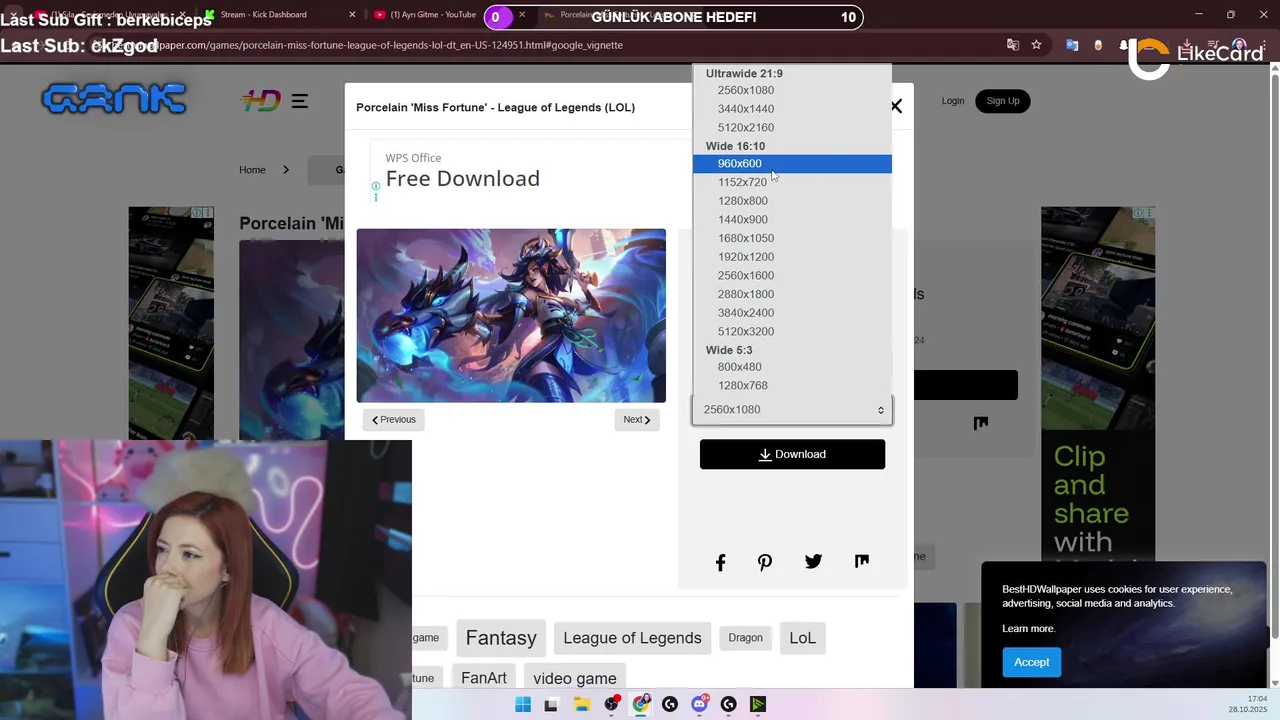Viewport: 1280px width, 720px height.
Task: Select 2880x1800 resolution option
Action: tap(792, 294)
